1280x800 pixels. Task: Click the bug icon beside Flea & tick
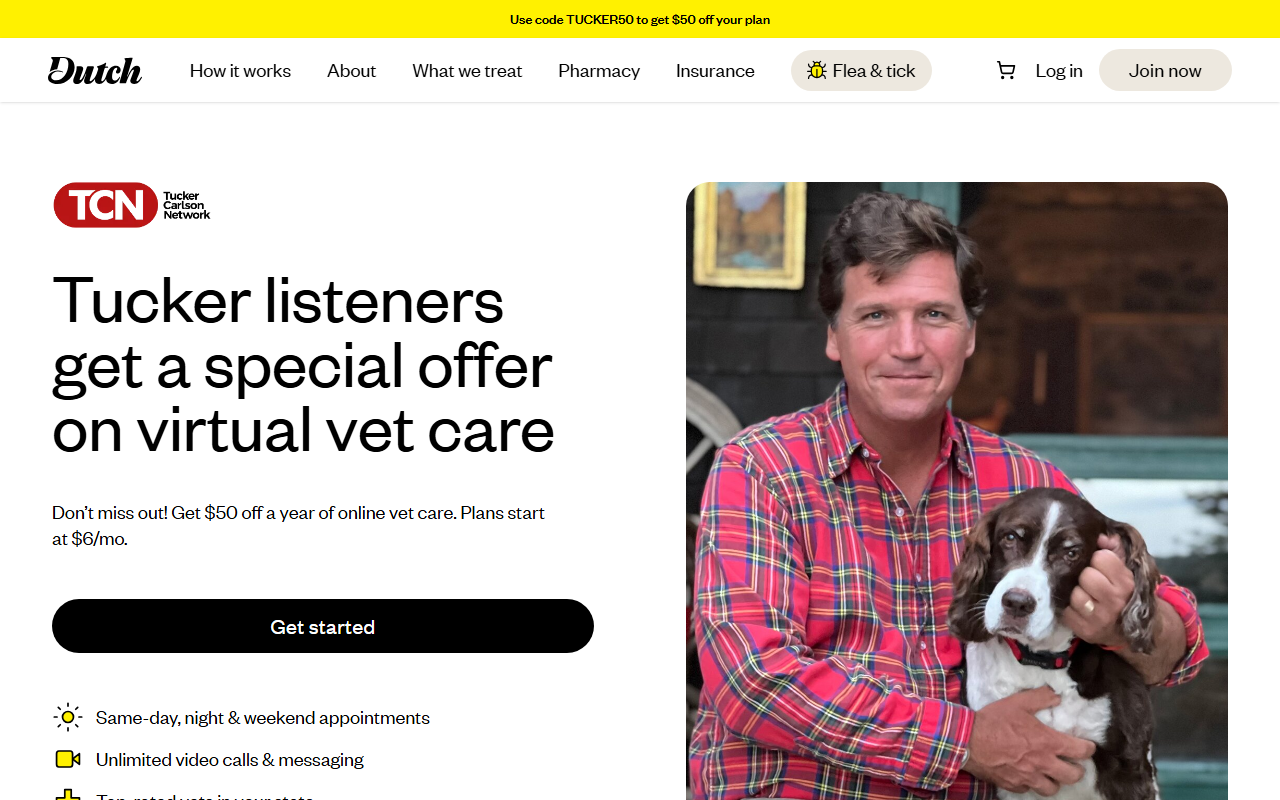coord(817,70)
